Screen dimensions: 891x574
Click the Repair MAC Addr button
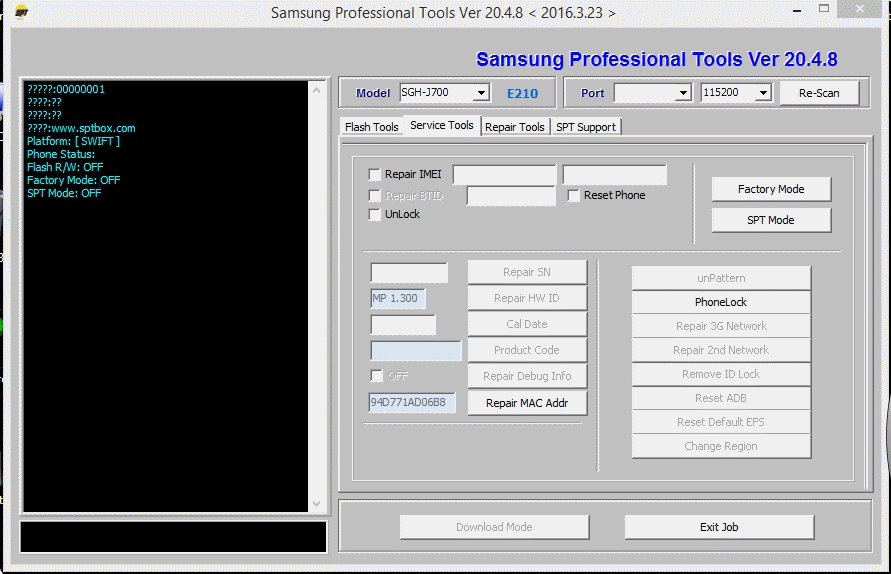(527, 403)
